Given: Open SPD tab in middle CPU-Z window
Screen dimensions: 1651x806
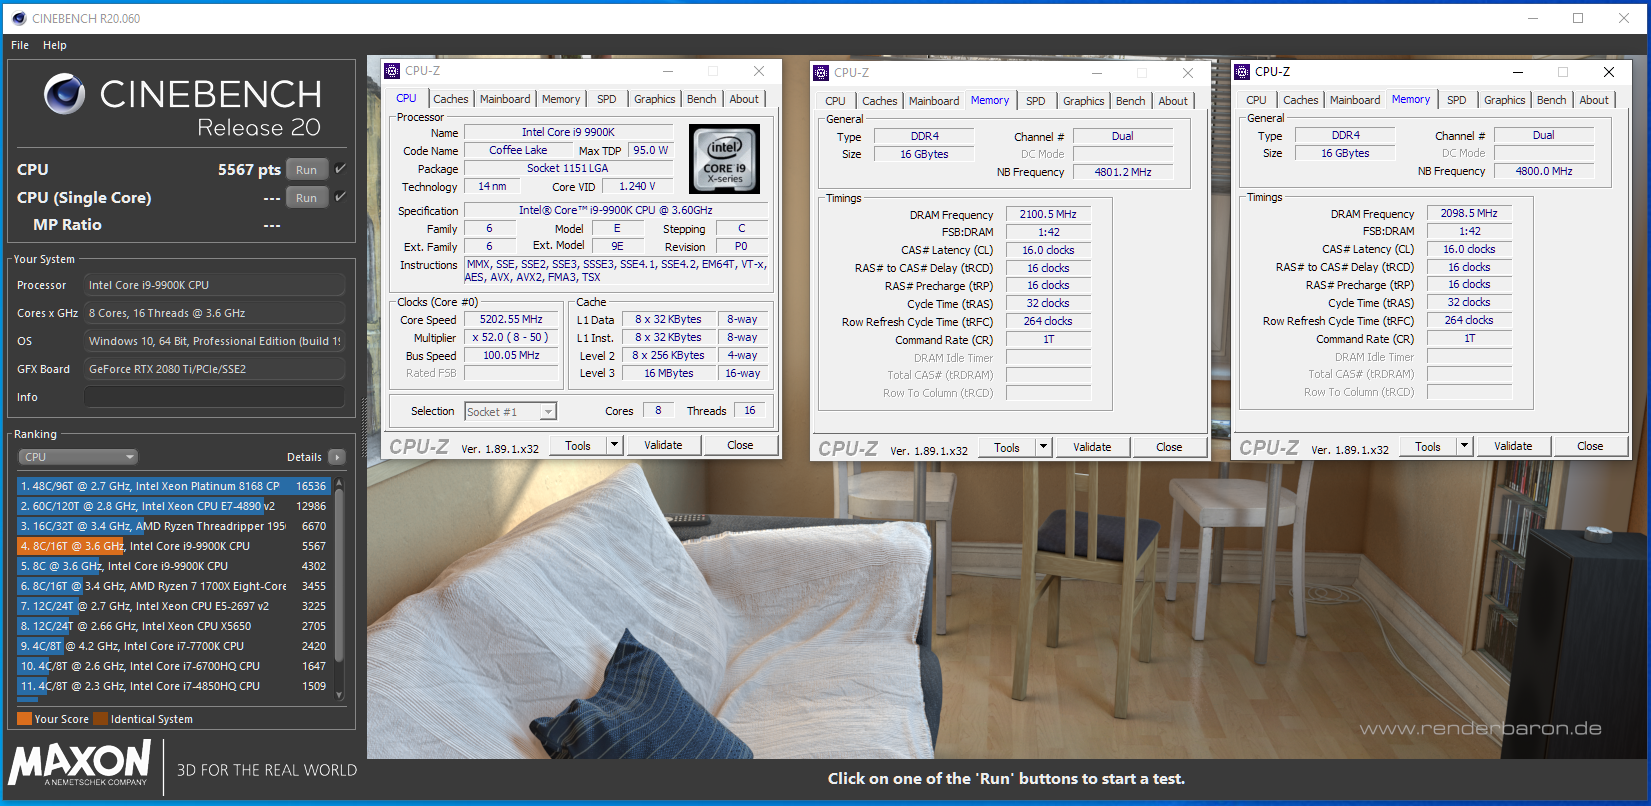Looking at the screenshot, I should point(1036,101).
